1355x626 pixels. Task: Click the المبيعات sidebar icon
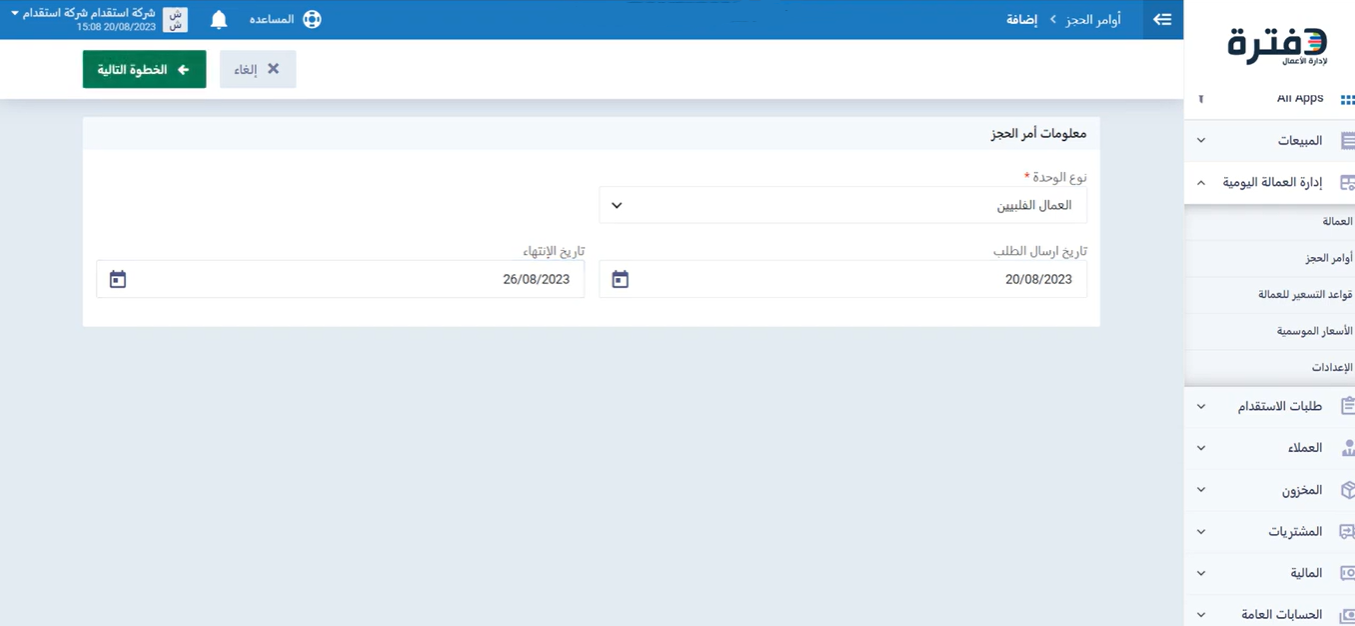coord(1347,141)
